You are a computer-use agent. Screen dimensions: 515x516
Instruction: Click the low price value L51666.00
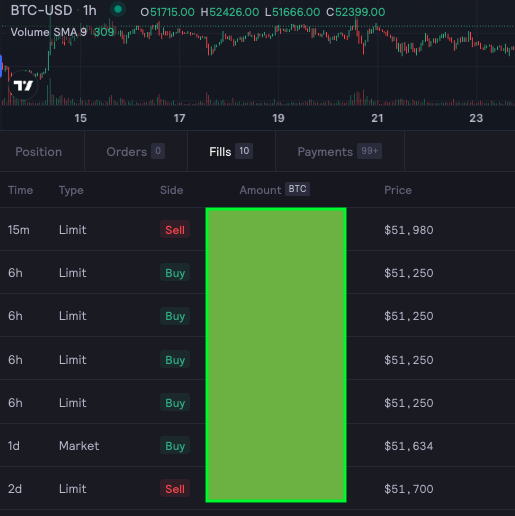click(293, 12)
